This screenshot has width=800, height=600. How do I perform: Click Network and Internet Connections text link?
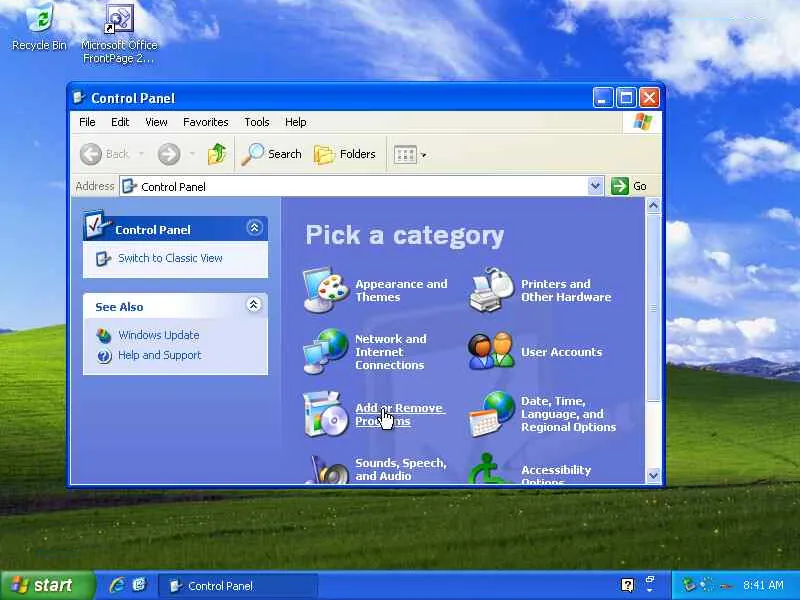point(390,352)
